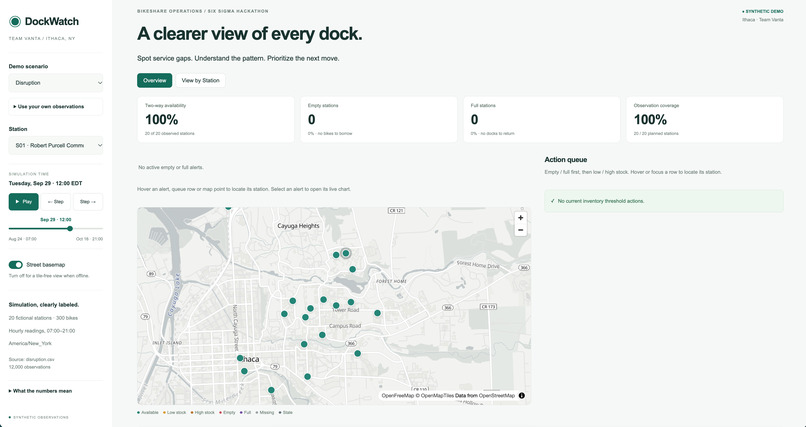Click the SYNTHETIC DEMO badge
Viewport: 806px width, 427px height.
coord(763,11)
